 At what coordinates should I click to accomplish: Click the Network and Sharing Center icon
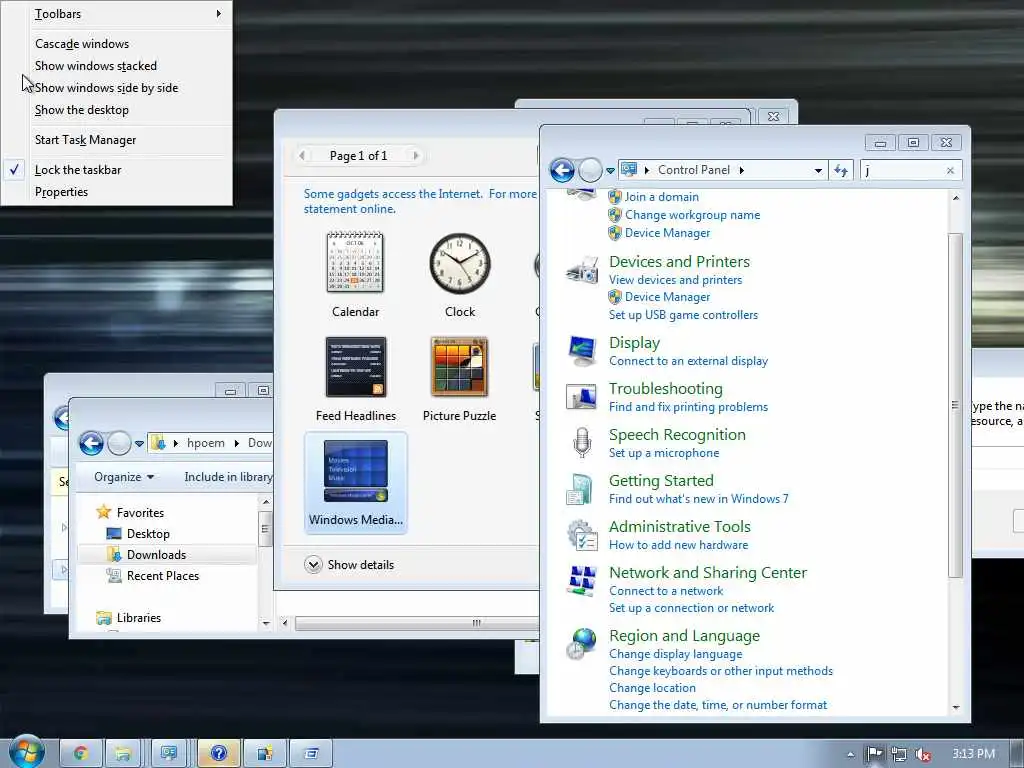(581, 581)
